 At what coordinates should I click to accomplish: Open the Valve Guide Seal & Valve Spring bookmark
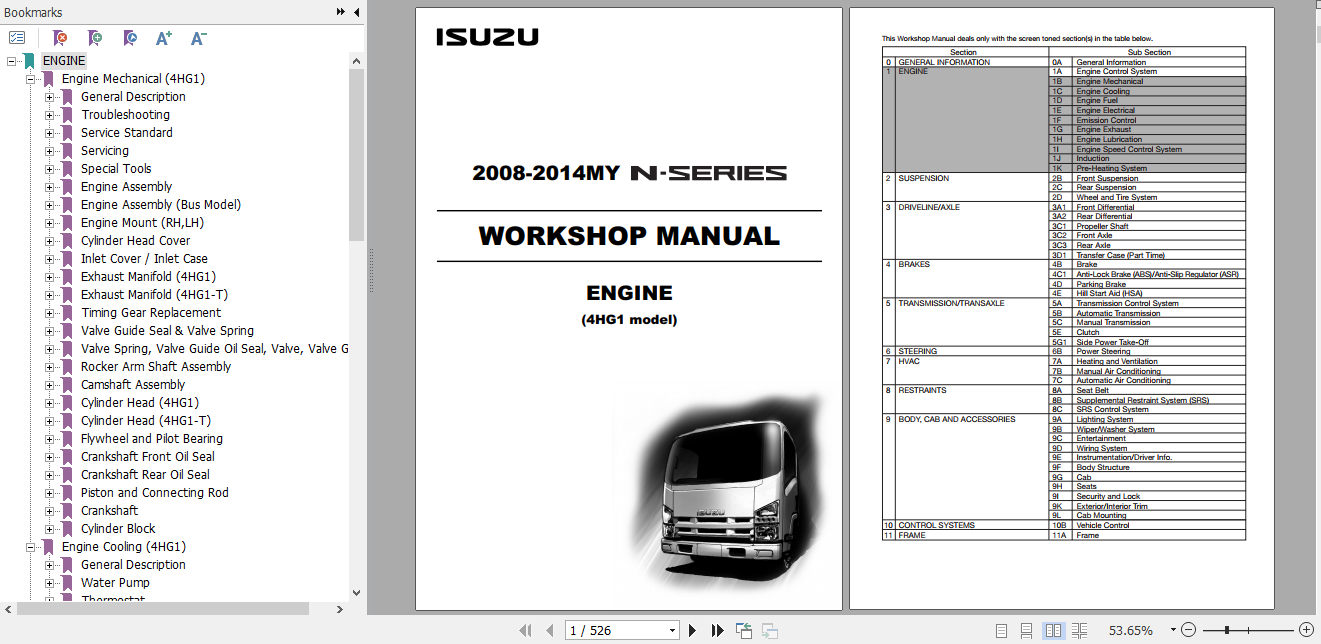tap(168, 331)
